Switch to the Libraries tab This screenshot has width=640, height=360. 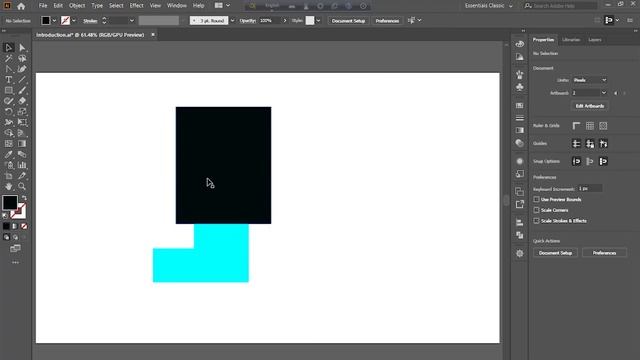[x=571, y=40]
